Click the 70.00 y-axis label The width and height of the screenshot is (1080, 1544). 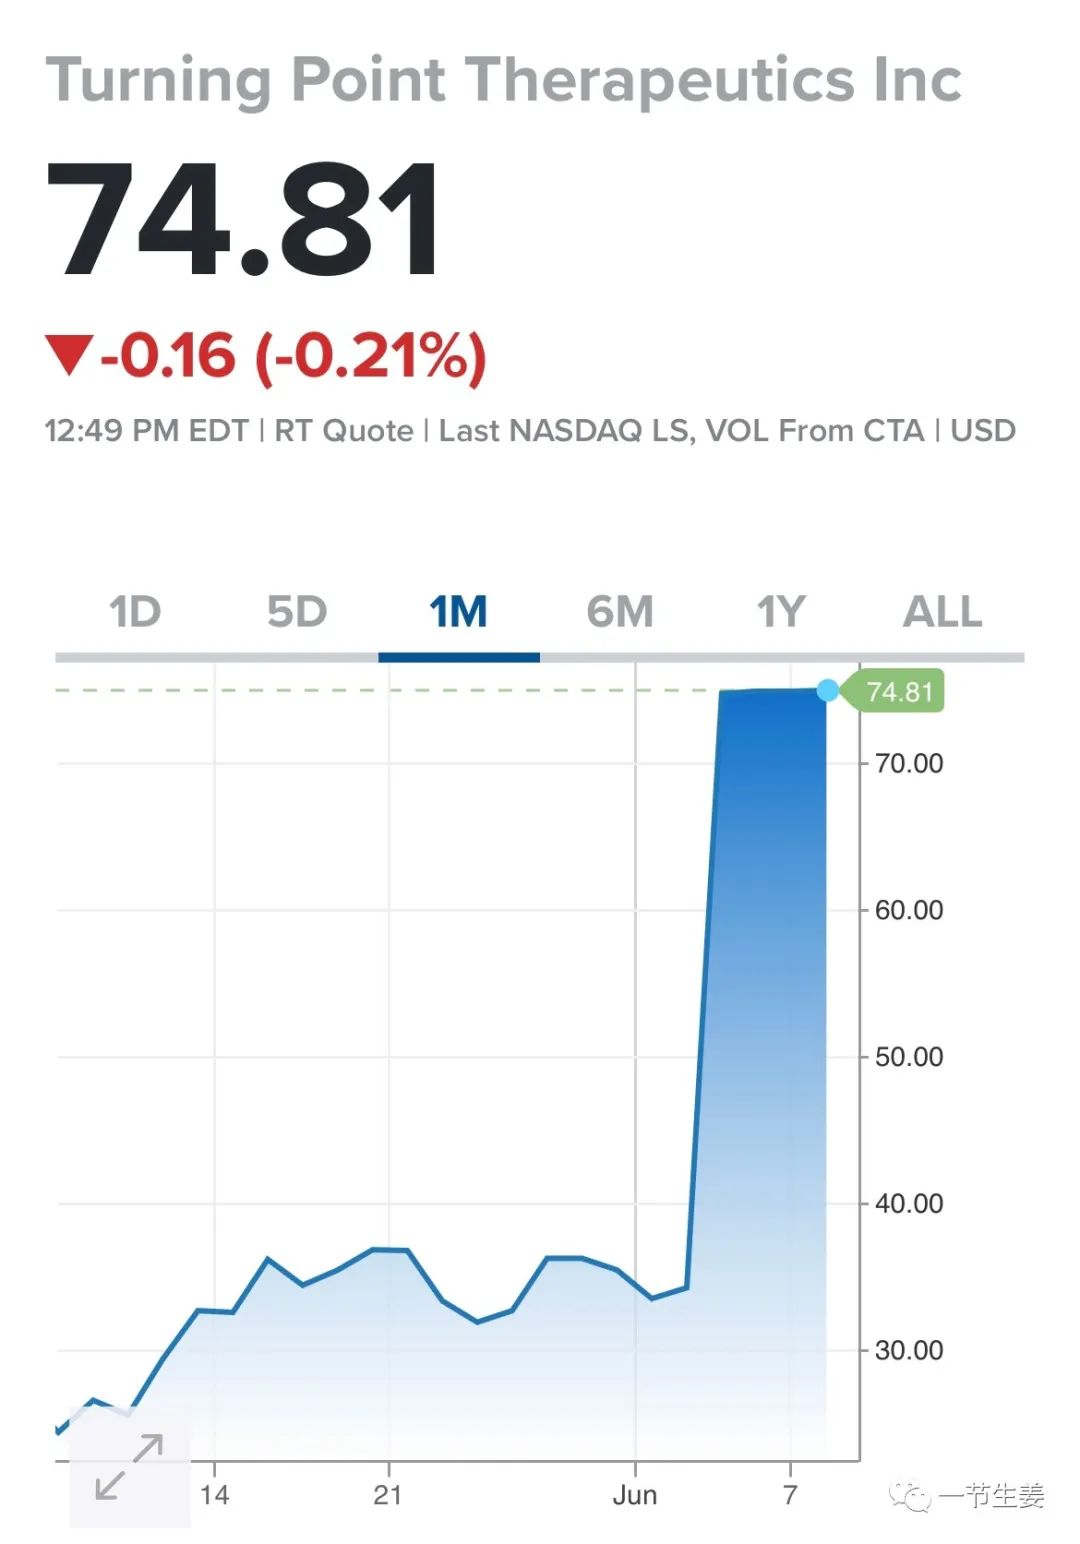point(908,764)
